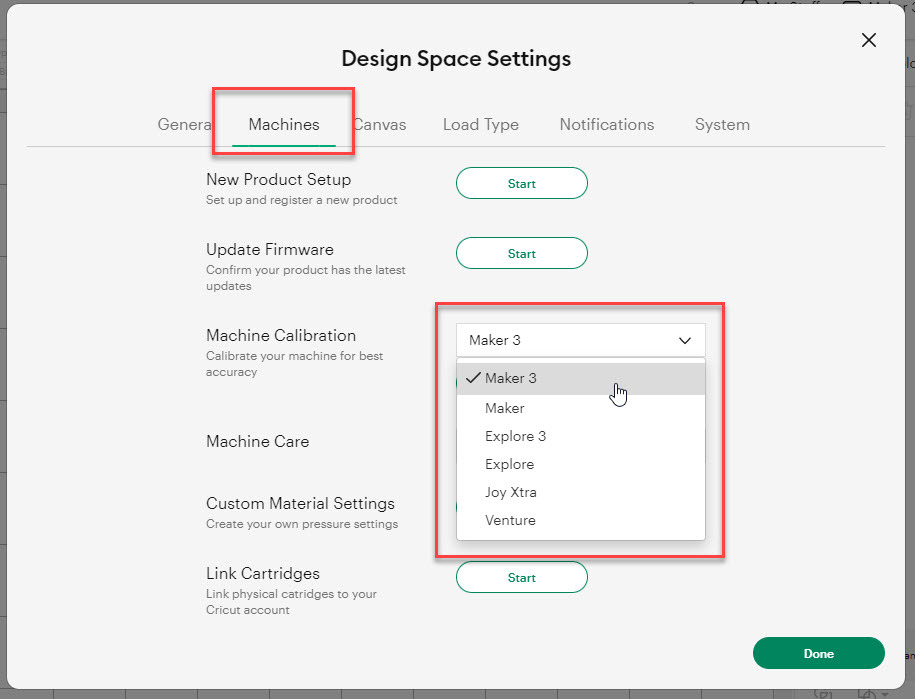Screen dimensions: 915x699
Task: Click the checkmark beside Maker 3
Action: tap(473, 378)
